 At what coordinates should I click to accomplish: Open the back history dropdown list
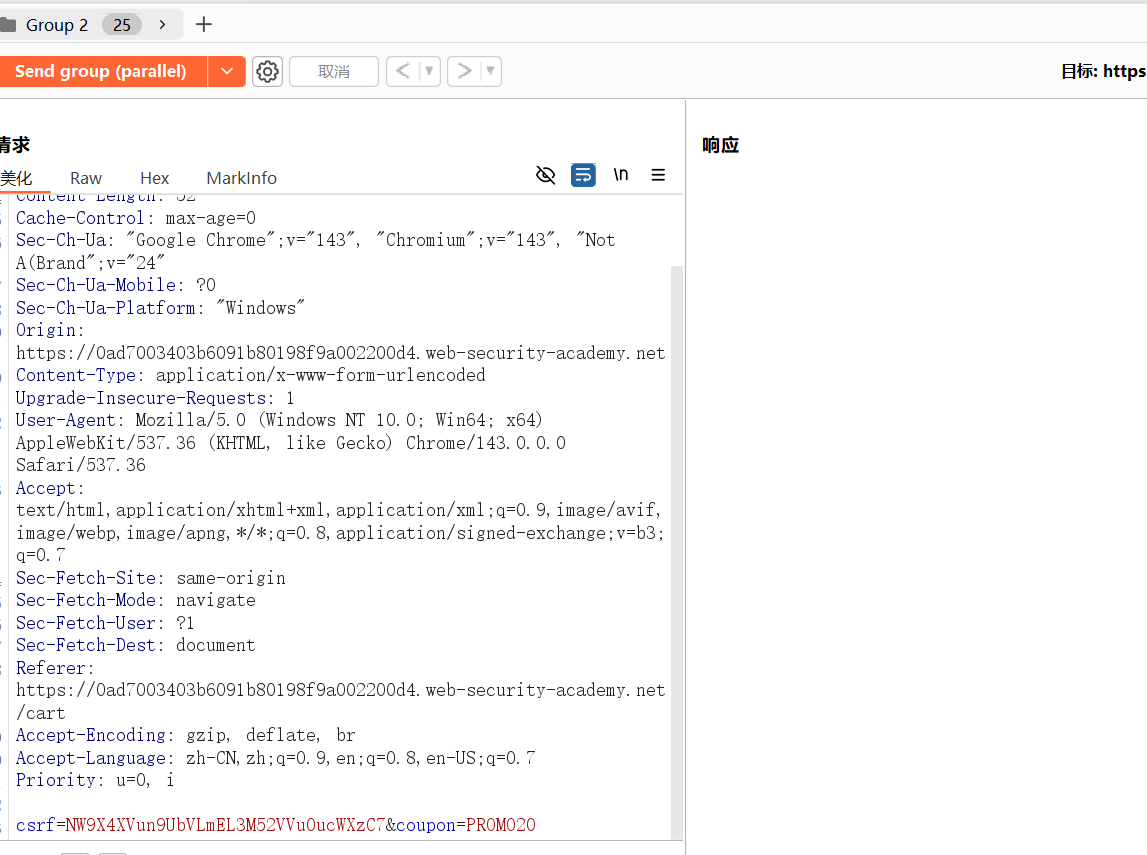429,72
